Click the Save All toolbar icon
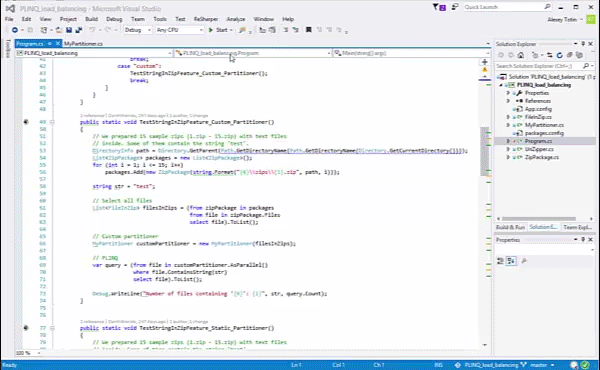 click(78, 30)
